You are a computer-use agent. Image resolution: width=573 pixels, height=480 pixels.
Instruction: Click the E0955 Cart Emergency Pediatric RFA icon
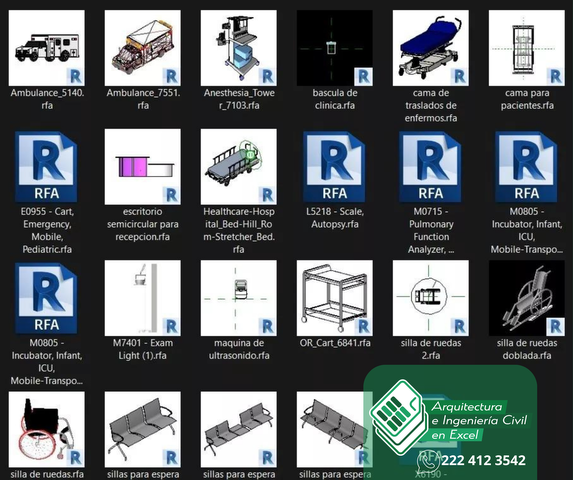(46, 167)
